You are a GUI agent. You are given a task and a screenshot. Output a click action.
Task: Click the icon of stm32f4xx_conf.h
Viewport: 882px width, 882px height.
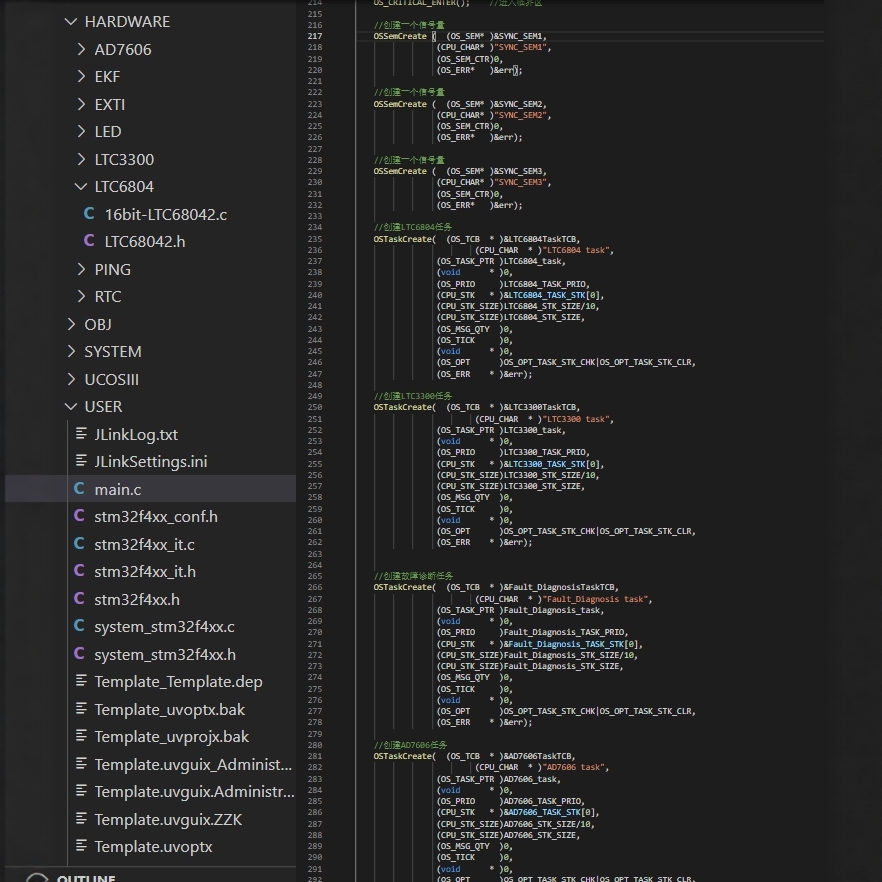pyautogui.click(x=79, y=517)
